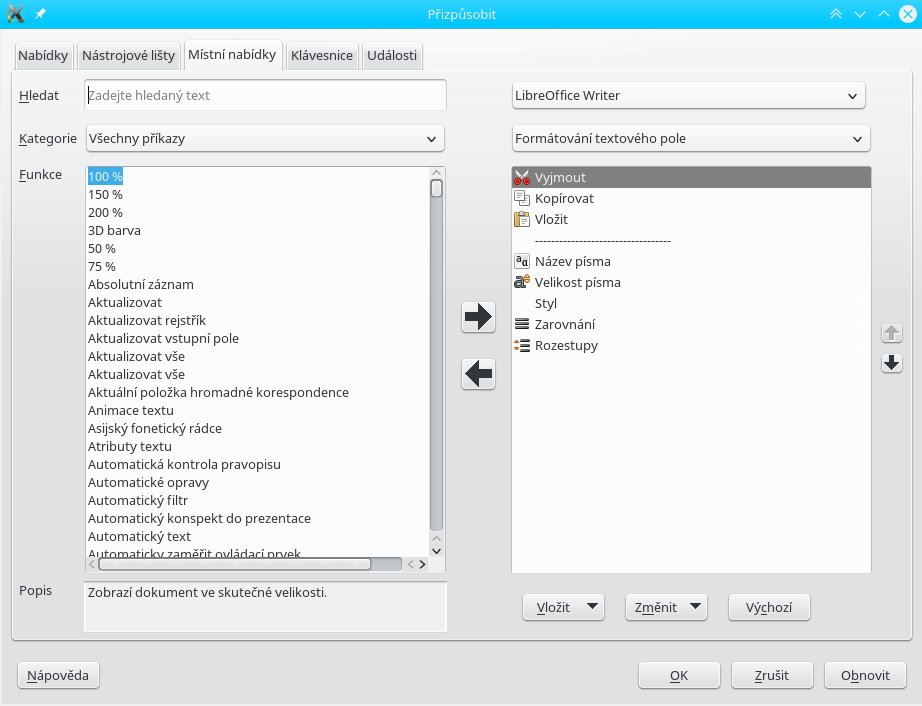The width and height of the screenshot is (922, 706).
Task: Open the Vložit dropdown button
Action: [x=564, y=607]
